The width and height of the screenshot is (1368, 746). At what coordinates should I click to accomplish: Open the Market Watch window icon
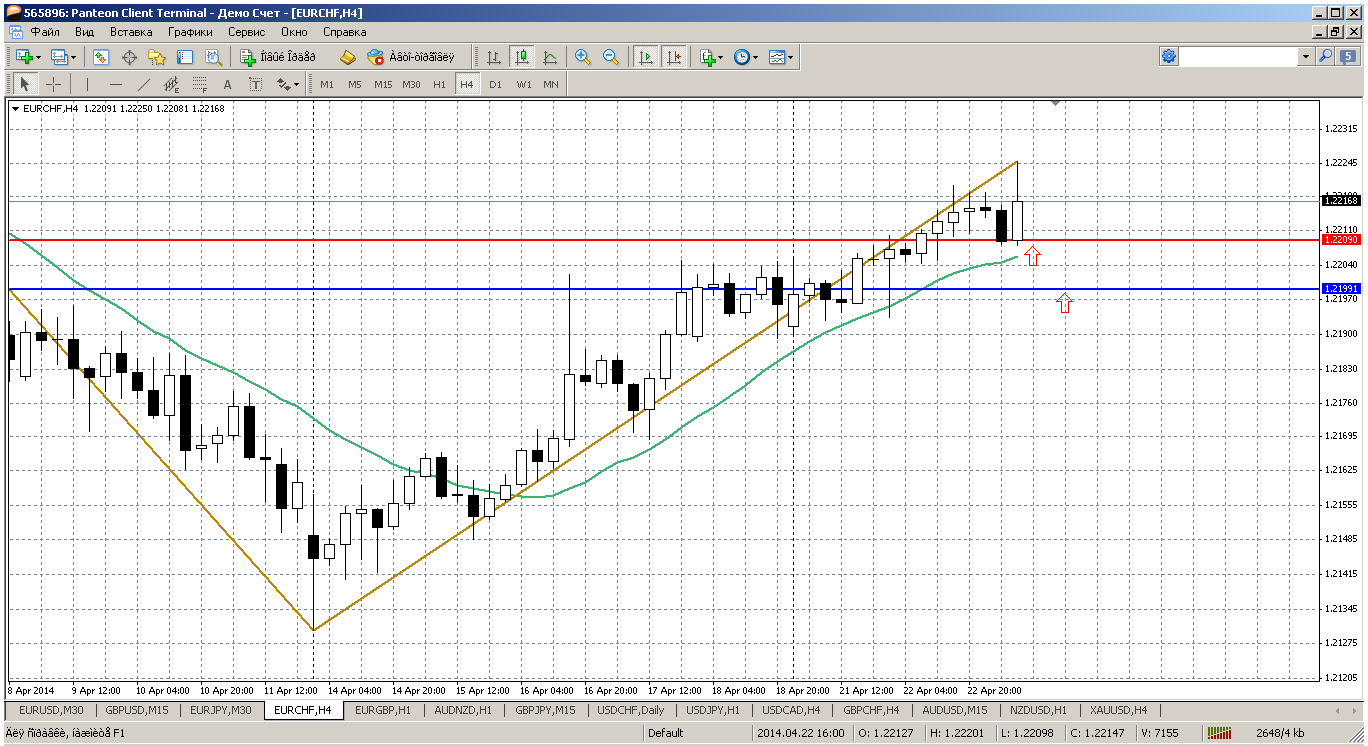tap(101, 57)
